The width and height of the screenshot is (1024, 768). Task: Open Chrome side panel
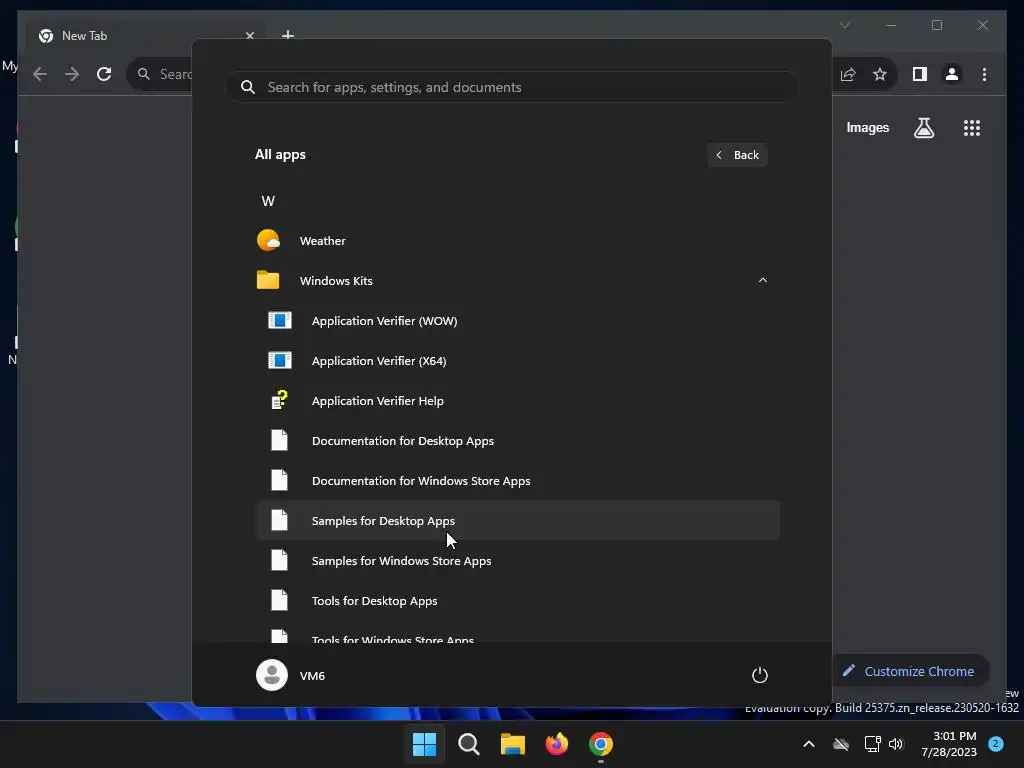point(920,74)
